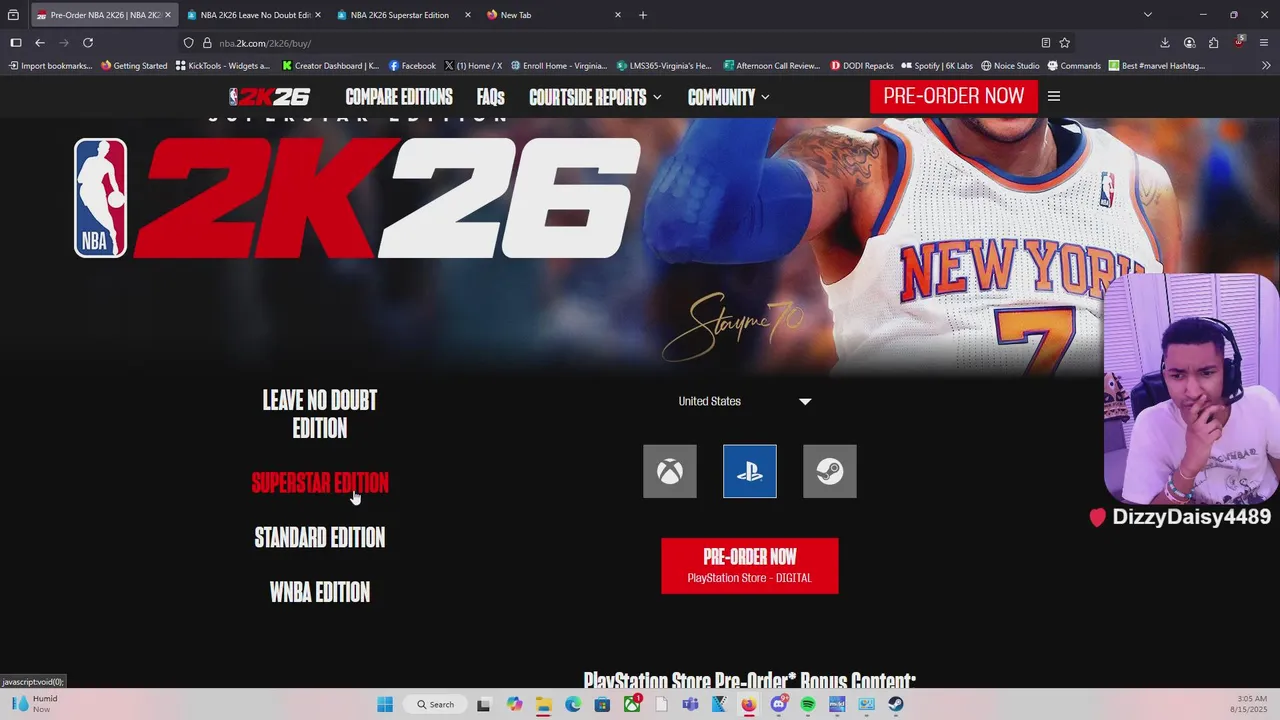Choose Superstar Edition
1280x720 pixels.
320,483
